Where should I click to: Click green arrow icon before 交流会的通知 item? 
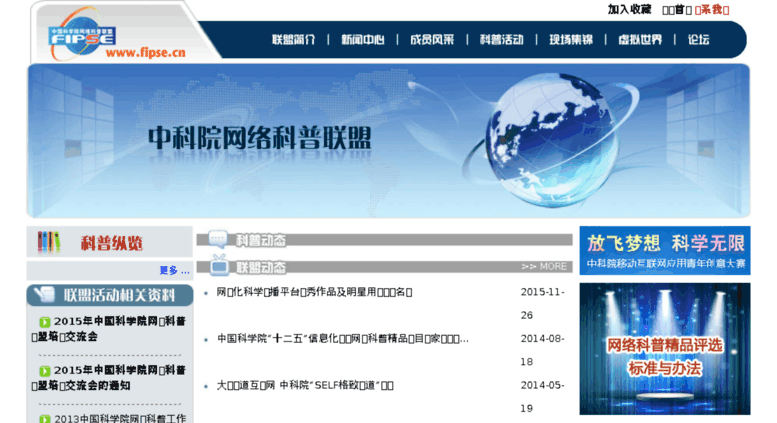45,371
